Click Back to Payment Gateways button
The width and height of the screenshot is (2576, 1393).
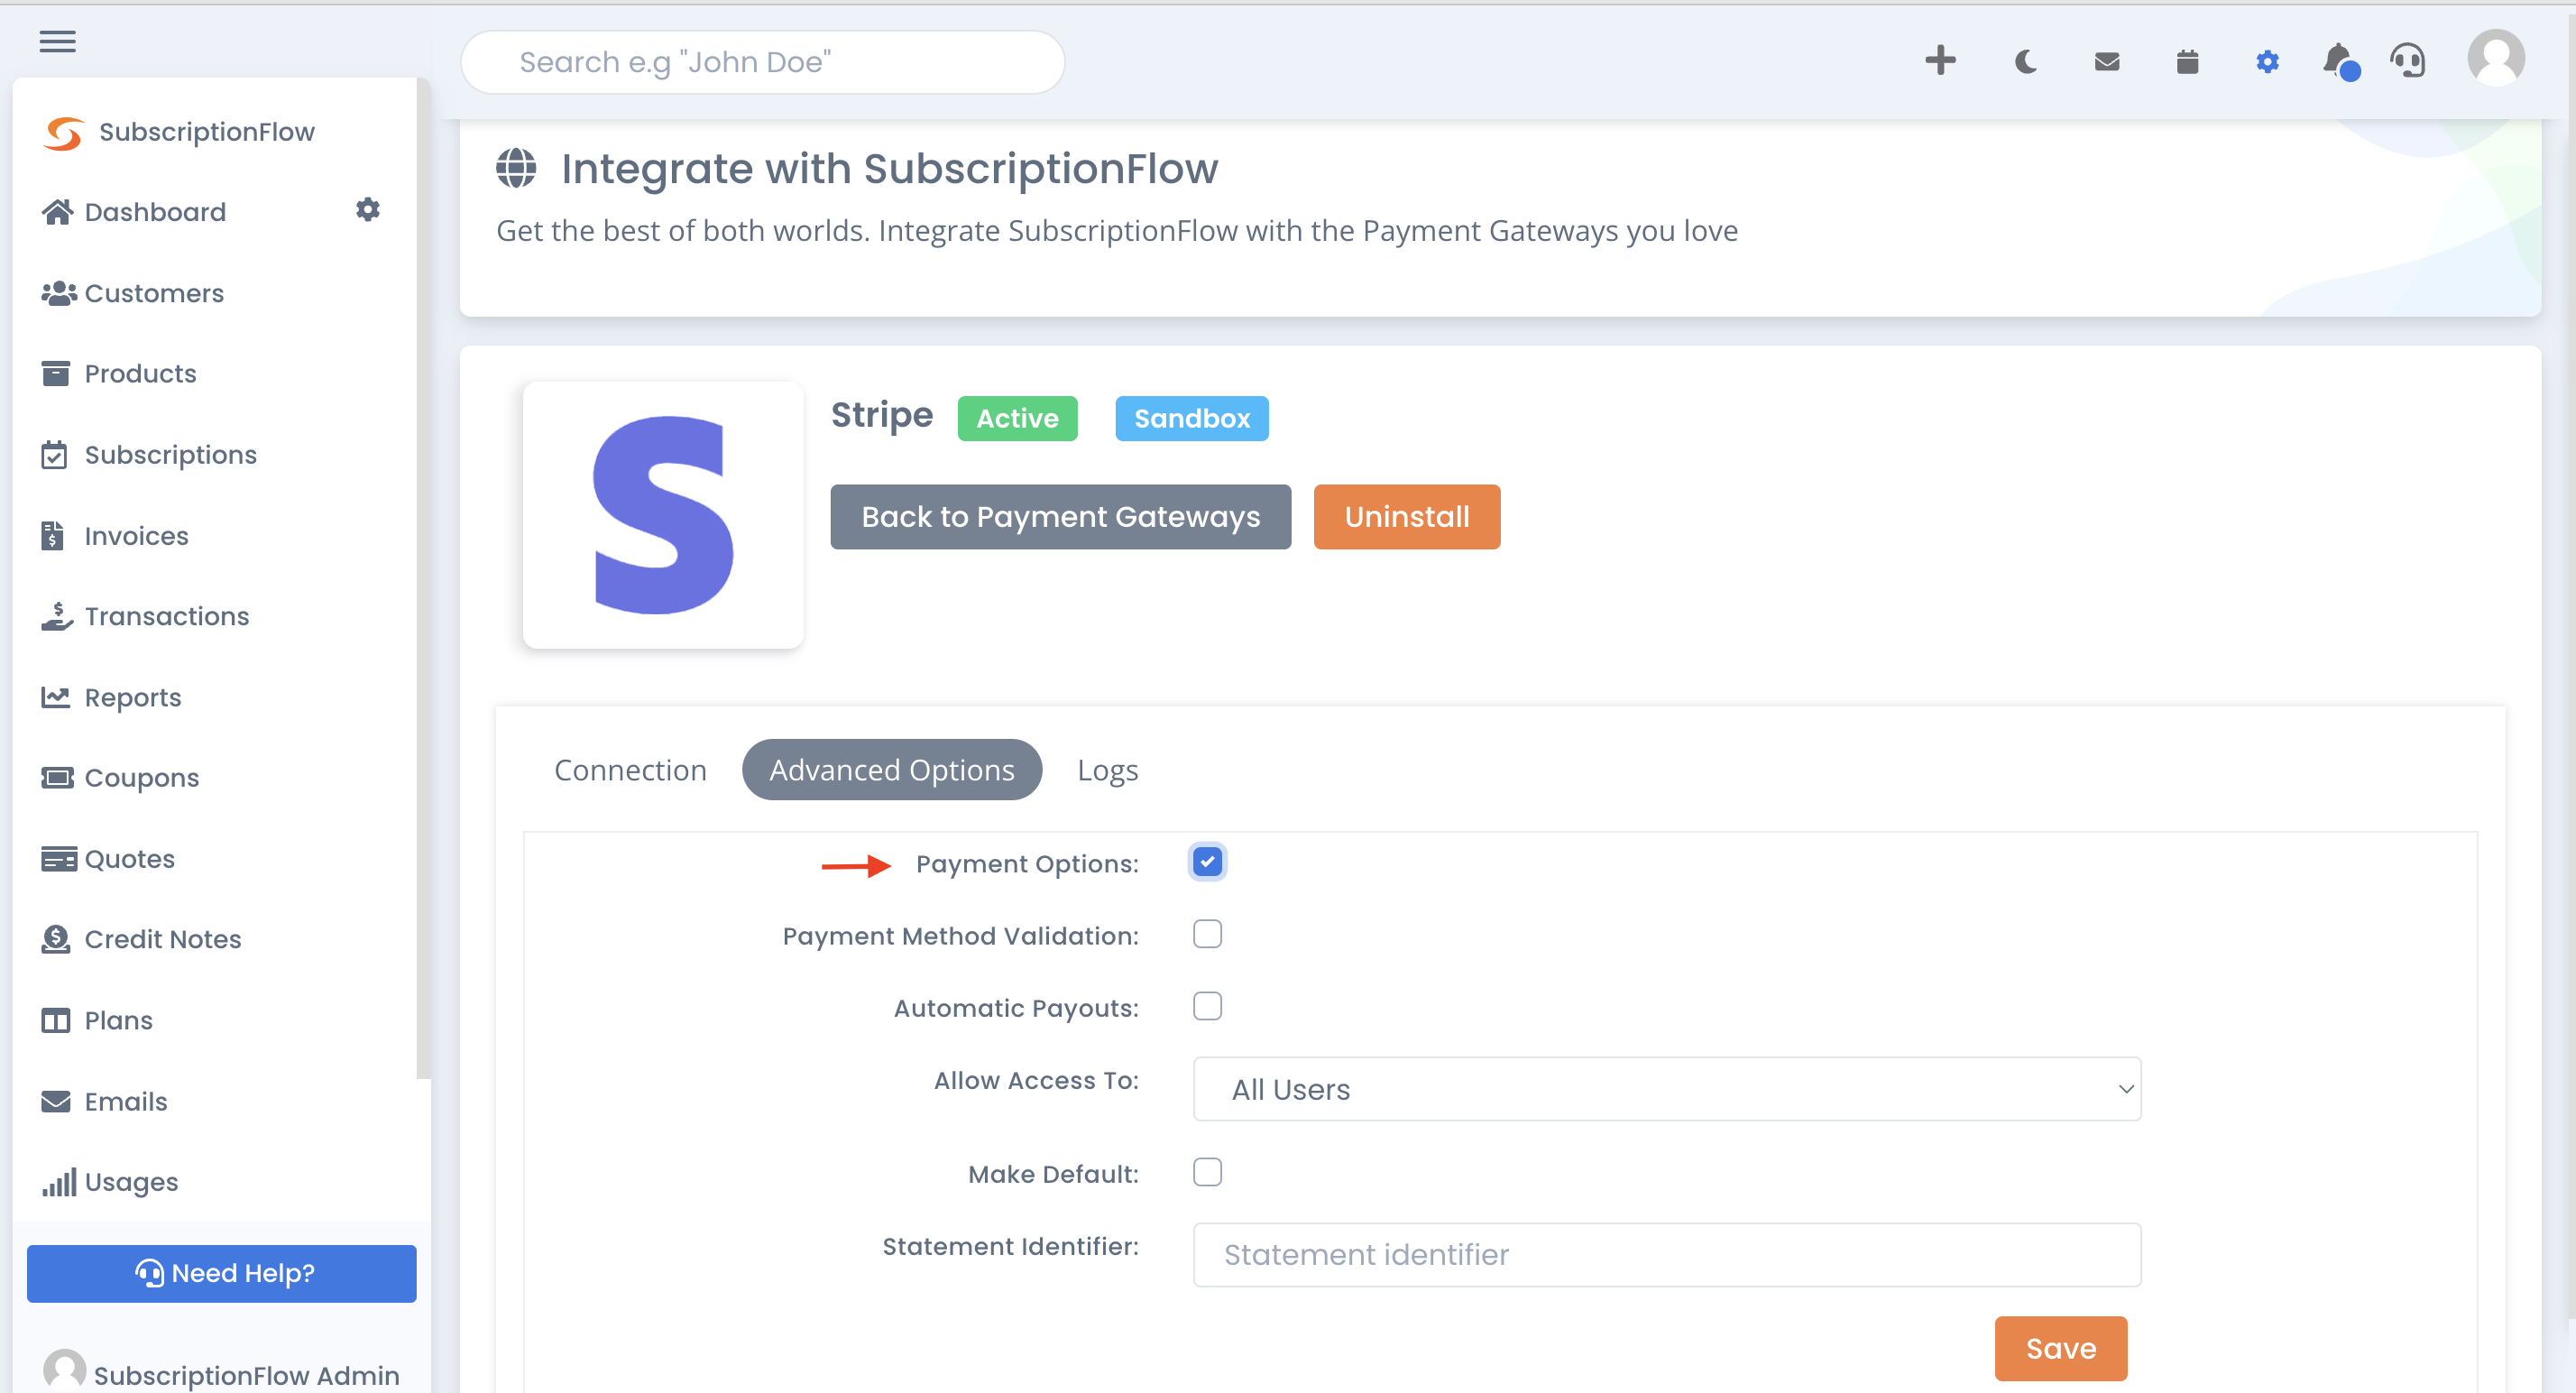(1060, 517)
